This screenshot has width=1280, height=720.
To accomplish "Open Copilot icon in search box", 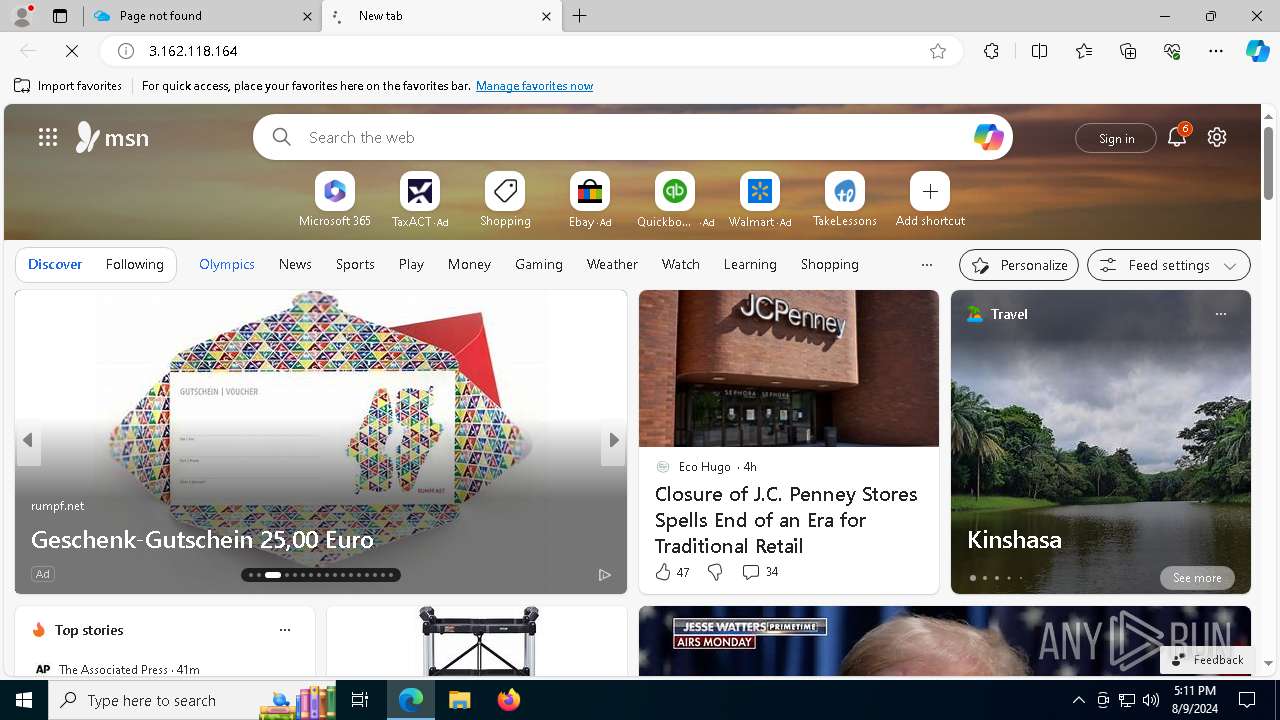I will (x=988, y=137).
